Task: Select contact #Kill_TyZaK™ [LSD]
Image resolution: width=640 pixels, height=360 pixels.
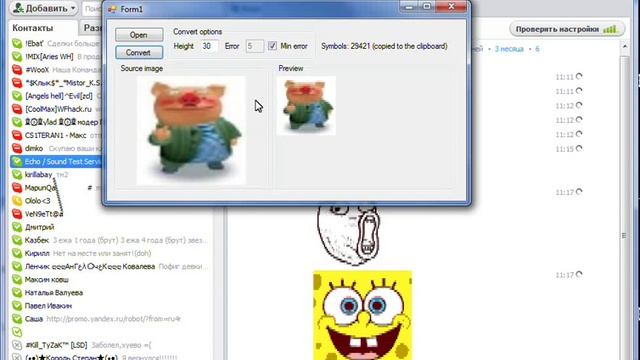Action: 56,345
